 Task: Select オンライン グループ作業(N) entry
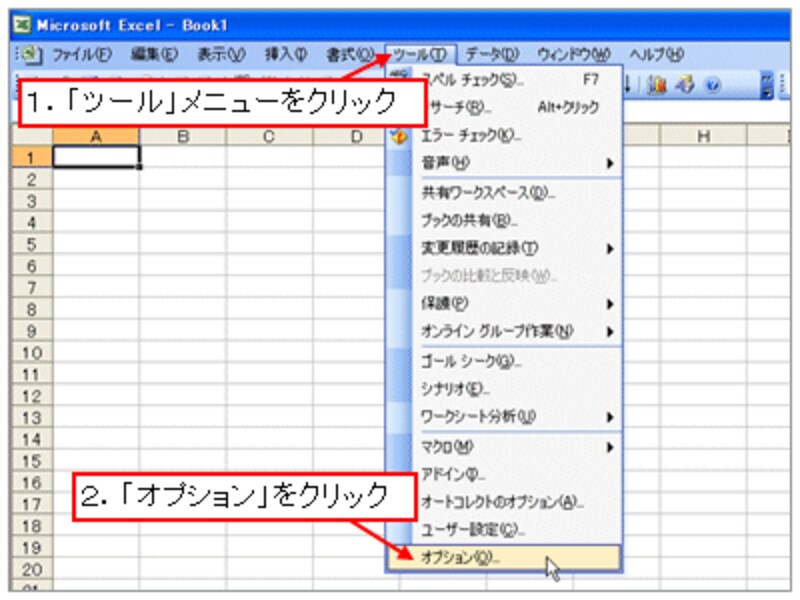(x=504, y=332)
